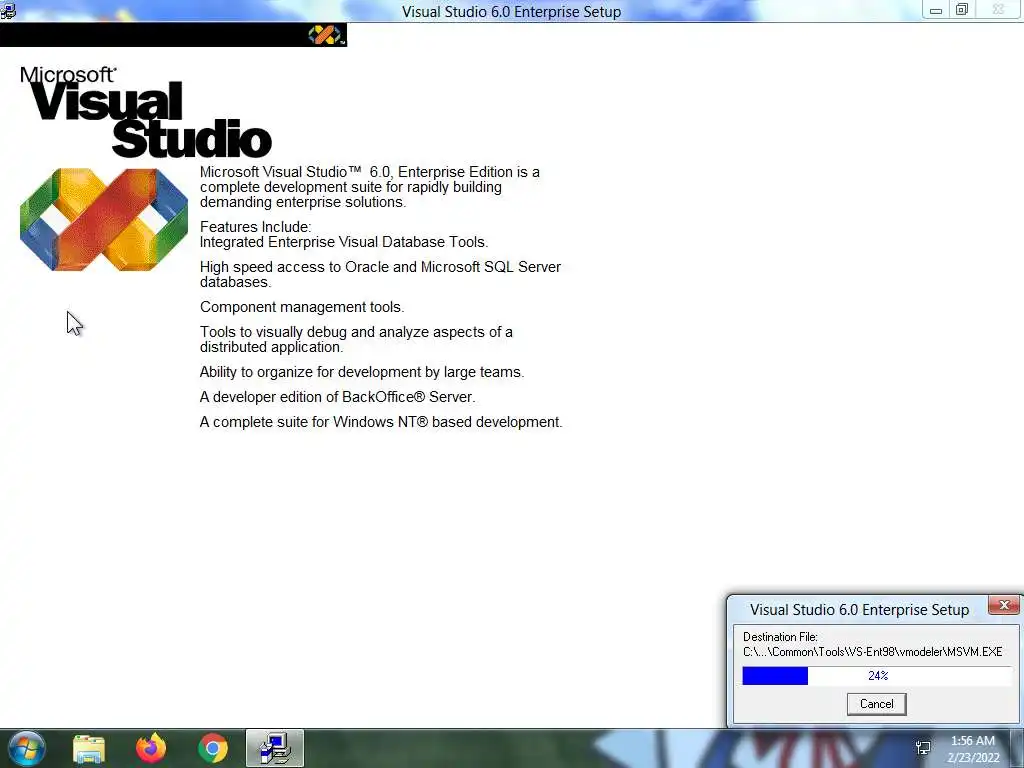Click the Microsoft Visual Studio wordmark

[146, 112]
